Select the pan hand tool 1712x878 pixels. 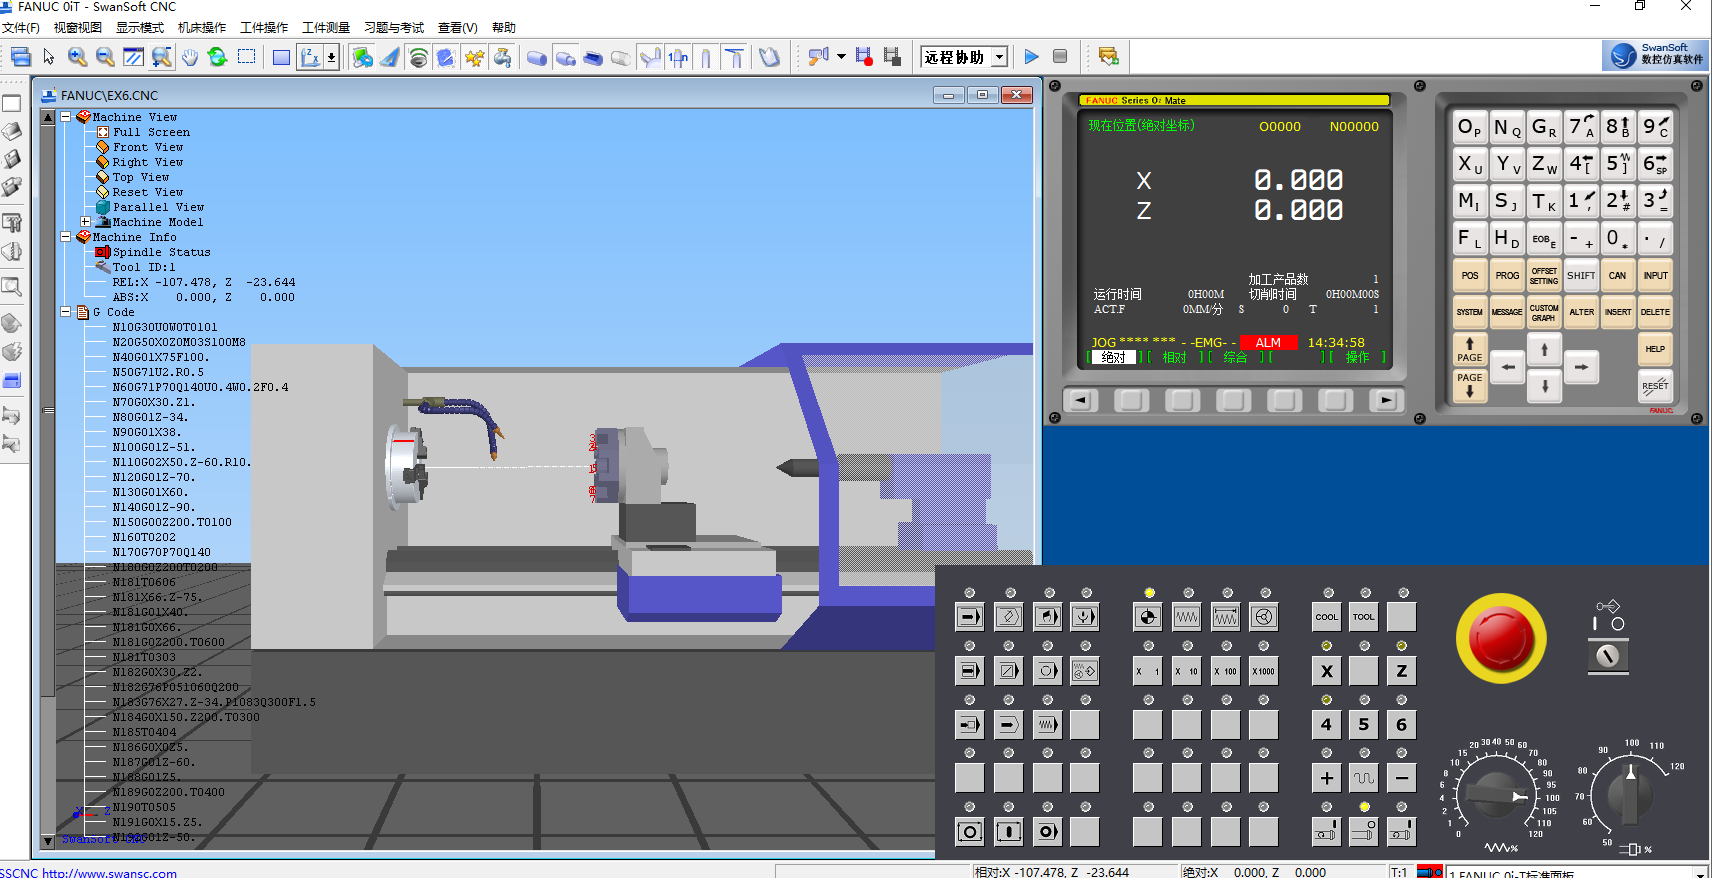(x=190, y=57)
